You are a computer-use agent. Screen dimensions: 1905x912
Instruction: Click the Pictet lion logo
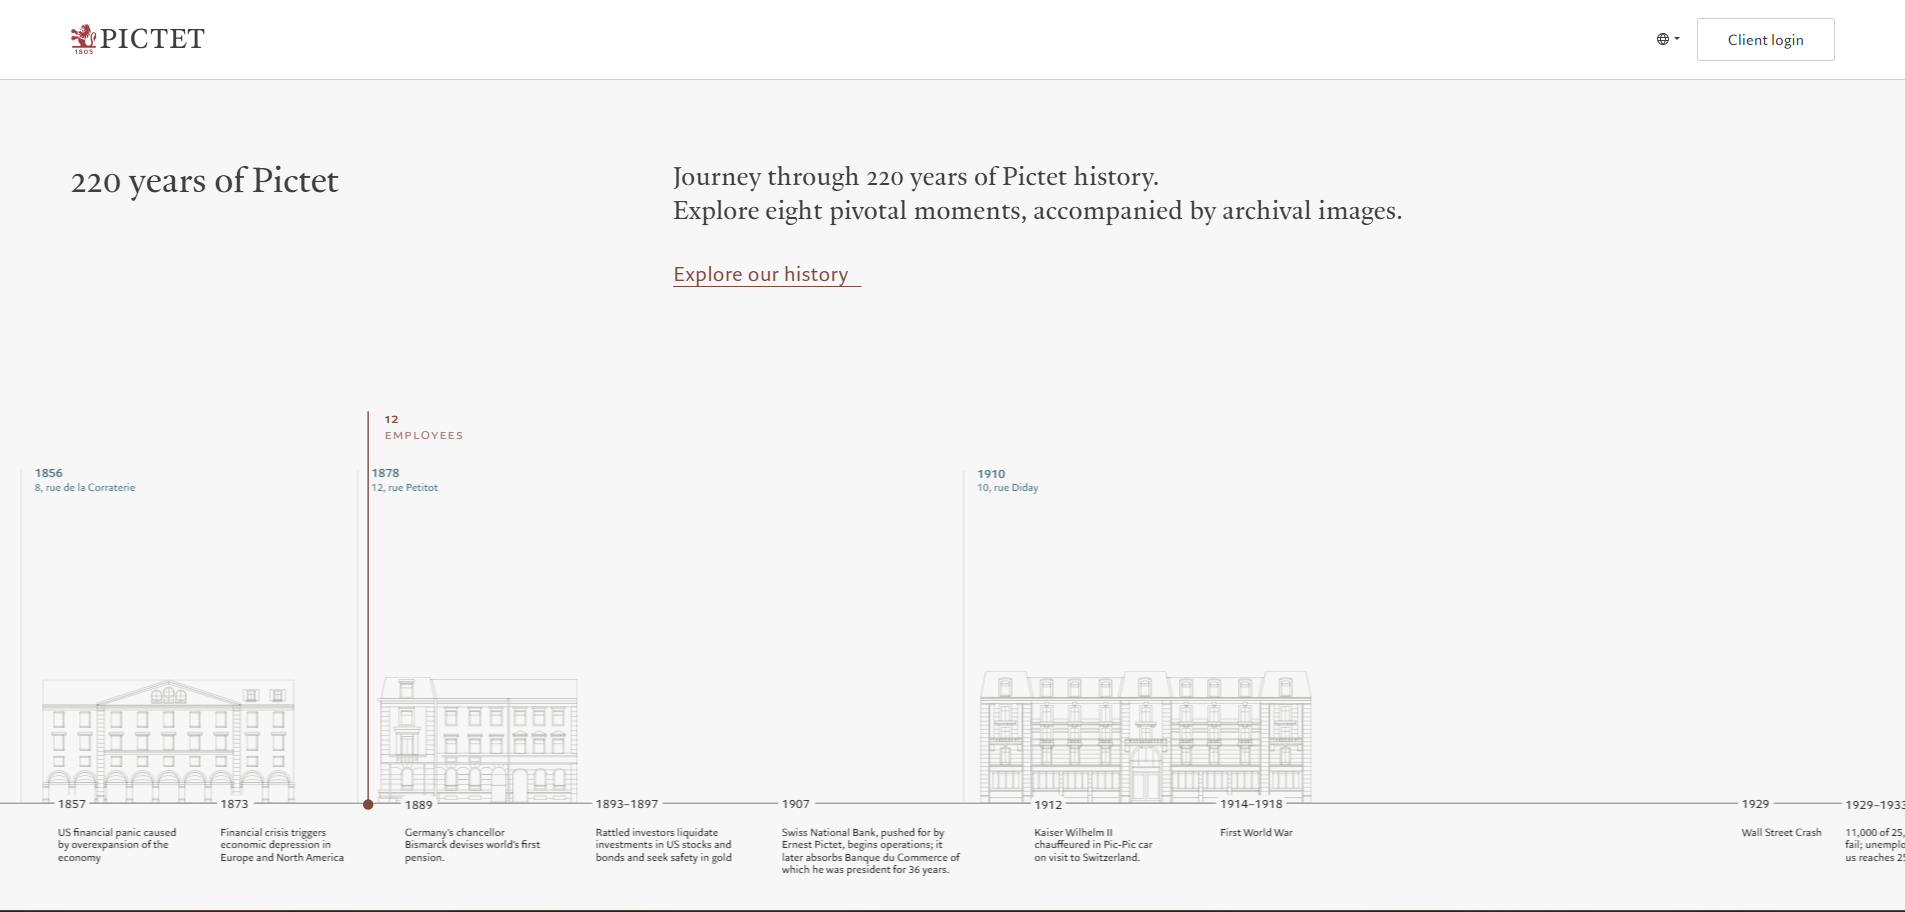(x=137, y=39)
